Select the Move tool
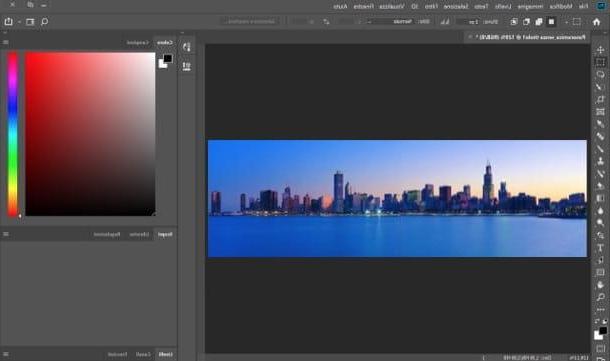This screenshot has width=610, height=361. pyautogui.click(x=600, y=50)
